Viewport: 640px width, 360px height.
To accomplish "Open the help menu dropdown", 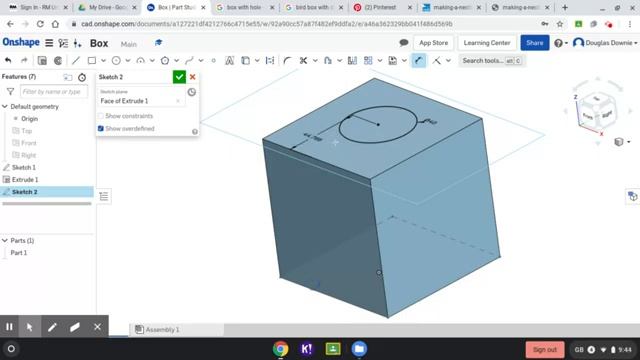I will pyautogui.click(x=561, y=43).
